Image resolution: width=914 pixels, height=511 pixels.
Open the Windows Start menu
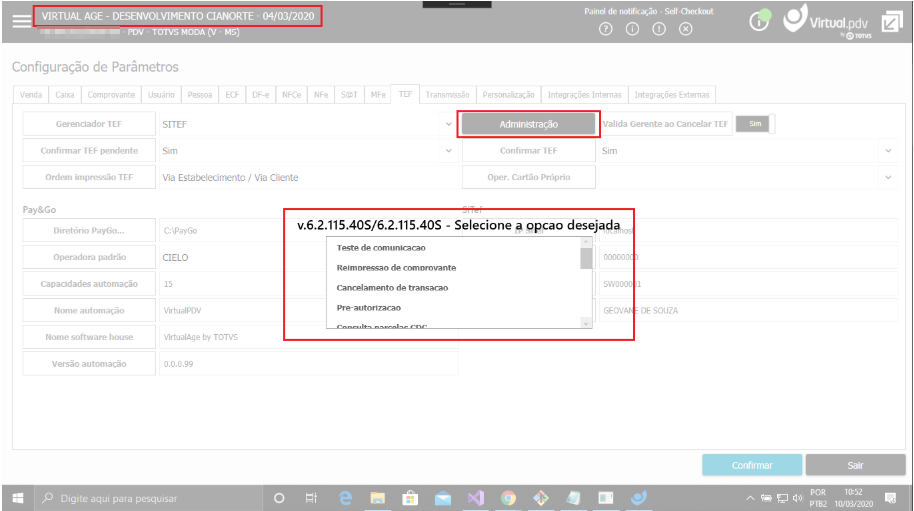coord(17,498)
